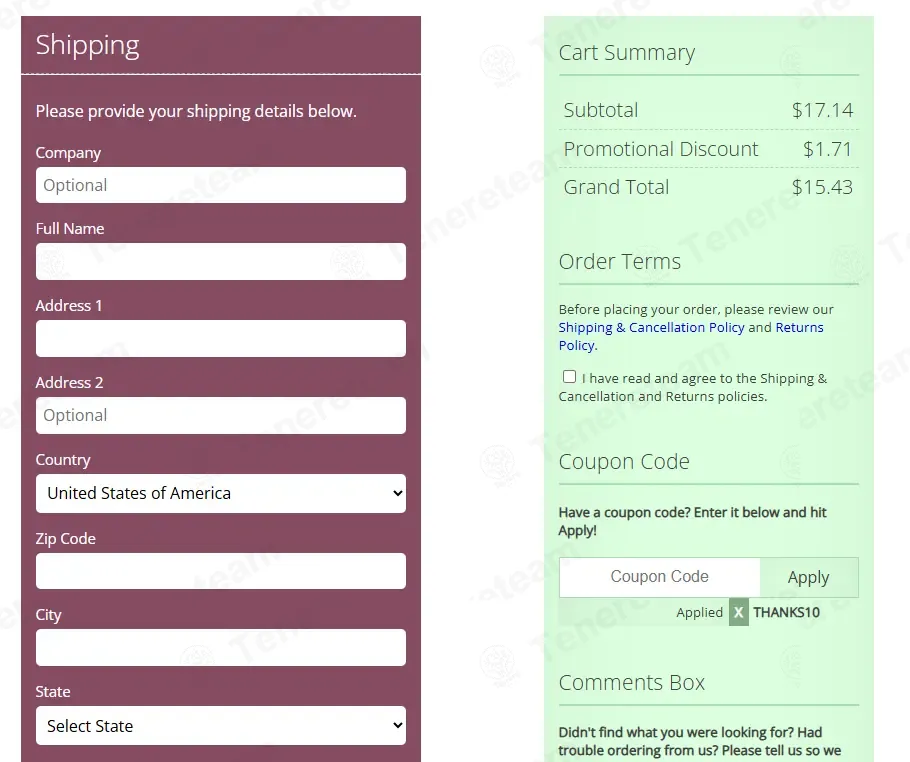Click the optional Address 2 field
Image resolution: width=910 pixels, height=762 pixels.
[220, 416]
